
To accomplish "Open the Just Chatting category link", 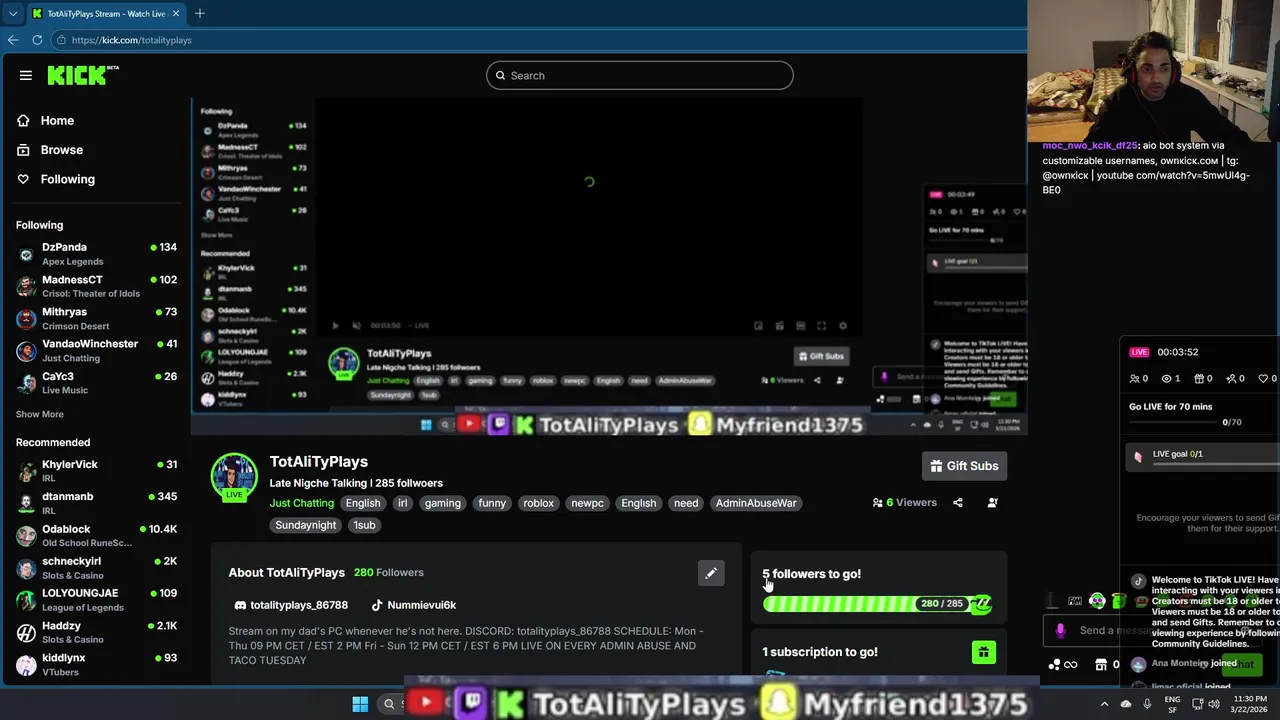I will 301,503.
